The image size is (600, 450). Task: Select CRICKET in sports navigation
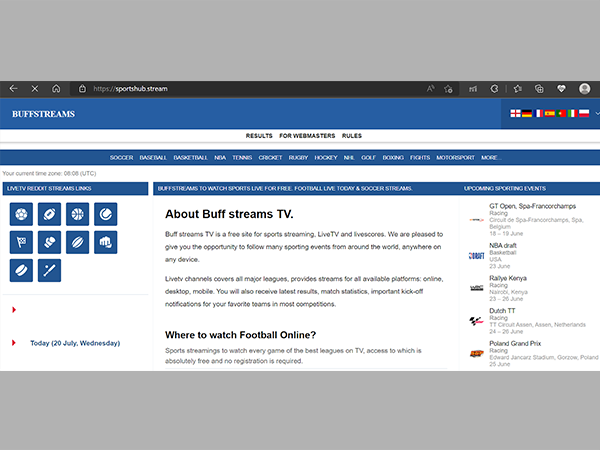point(270,158)
